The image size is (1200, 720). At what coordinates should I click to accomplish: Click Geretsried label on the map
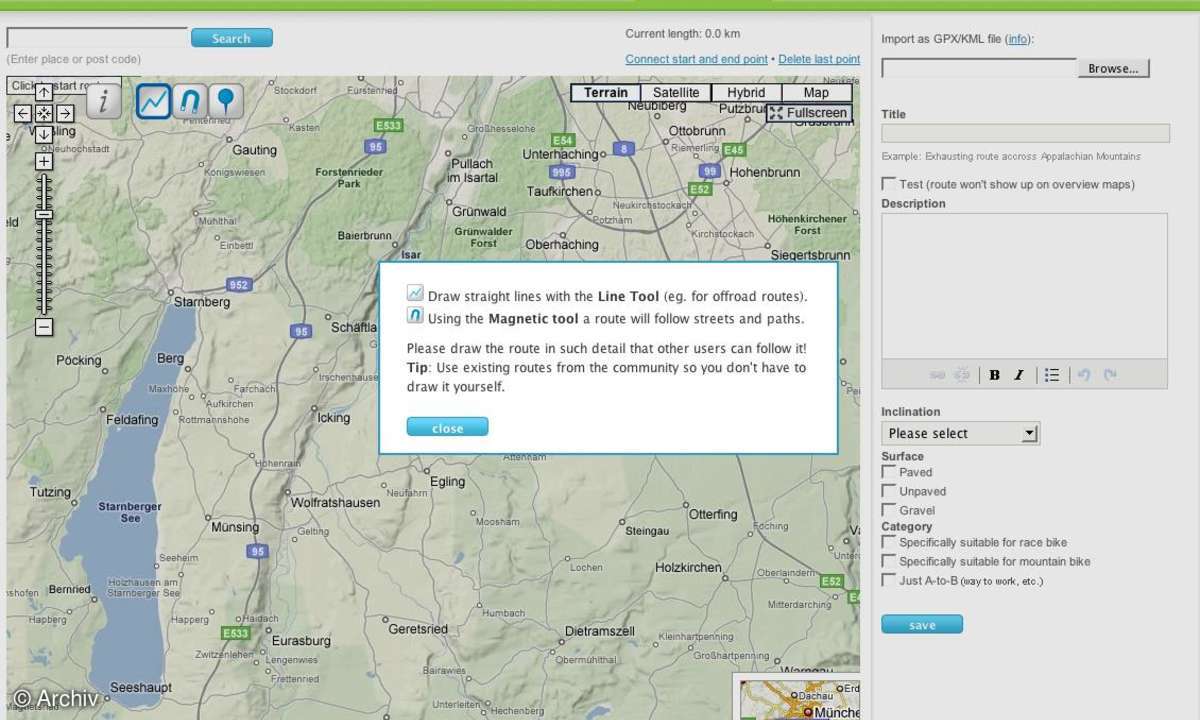(x=418, y=630)
